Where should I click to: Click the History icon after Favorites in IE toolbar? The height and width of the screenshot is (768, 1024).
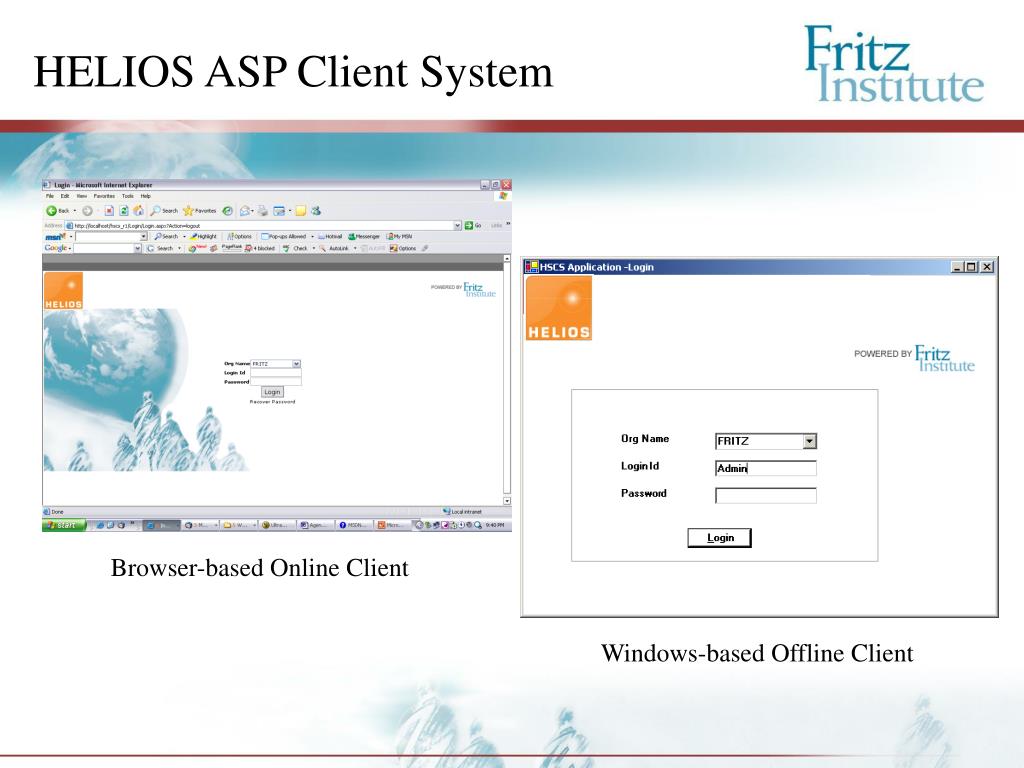(227, 211)
